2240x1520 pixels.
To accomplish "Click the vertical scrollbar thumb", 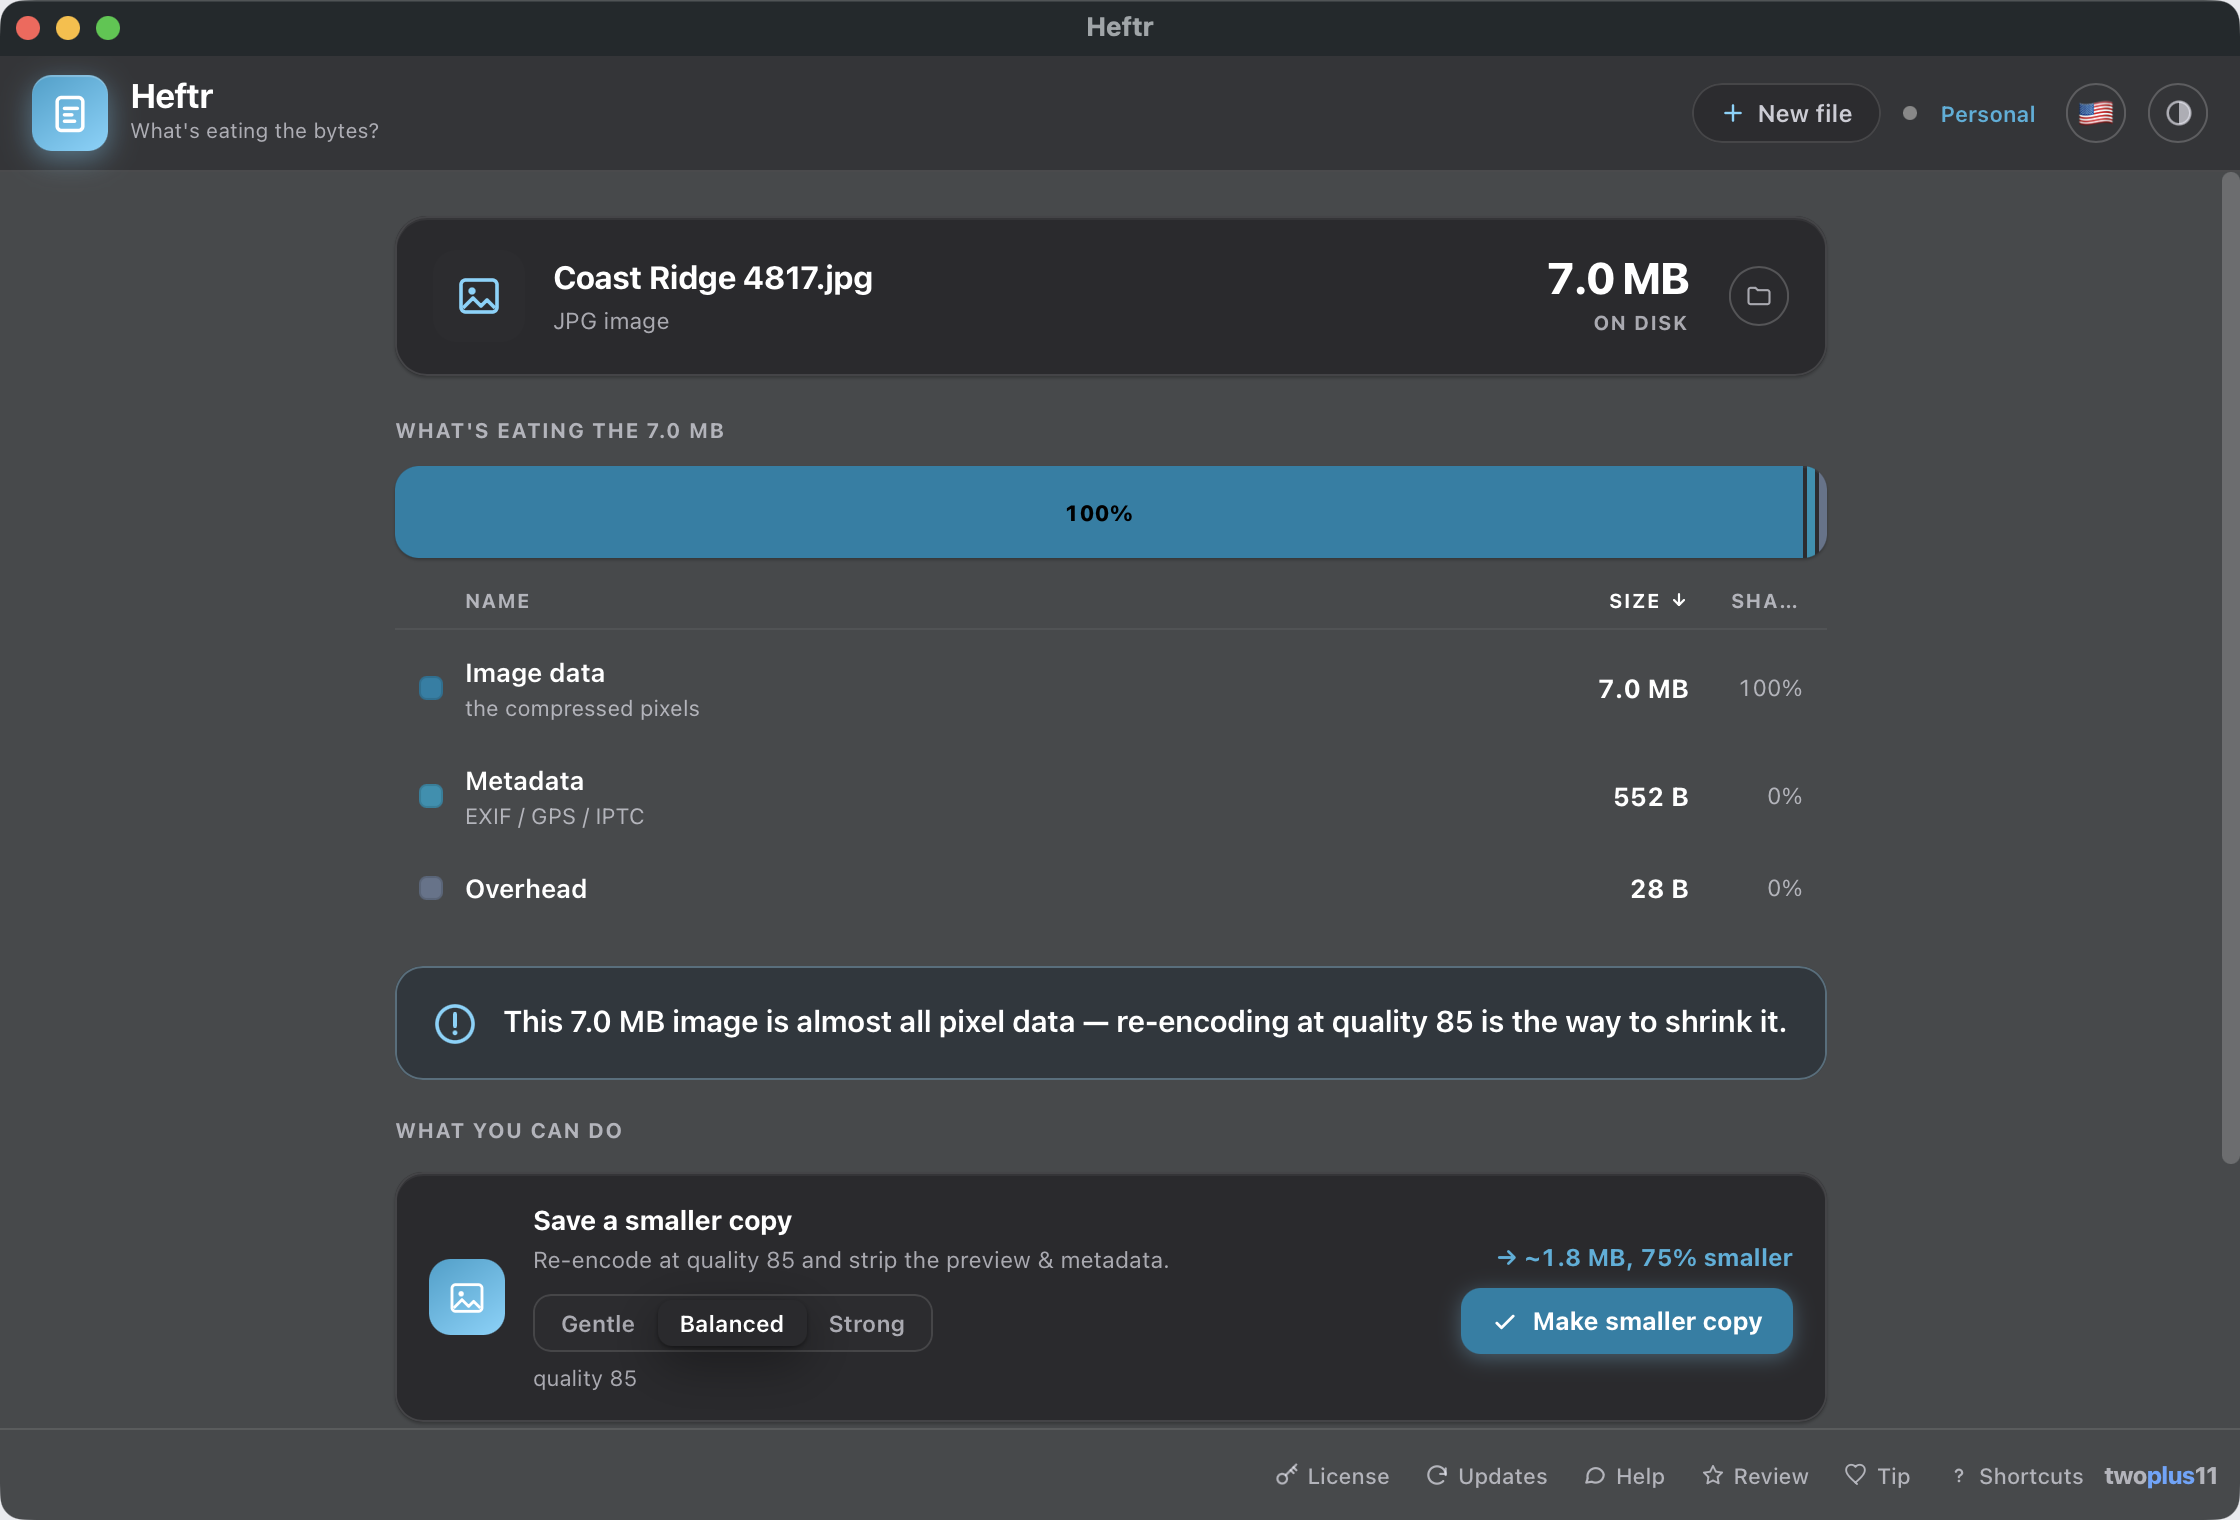I will coord(2230,668).
